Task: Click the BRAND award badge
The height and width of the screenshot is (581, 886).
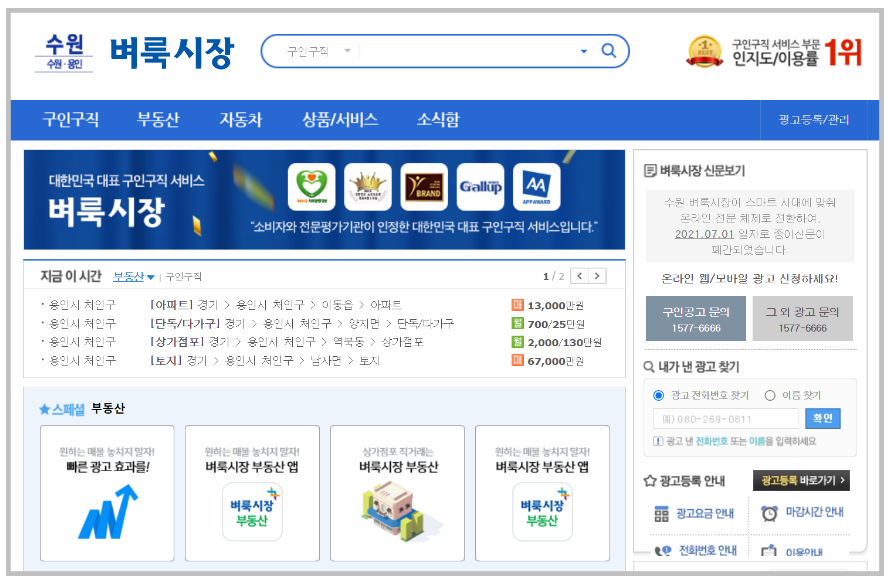Action: click(424, 187)
